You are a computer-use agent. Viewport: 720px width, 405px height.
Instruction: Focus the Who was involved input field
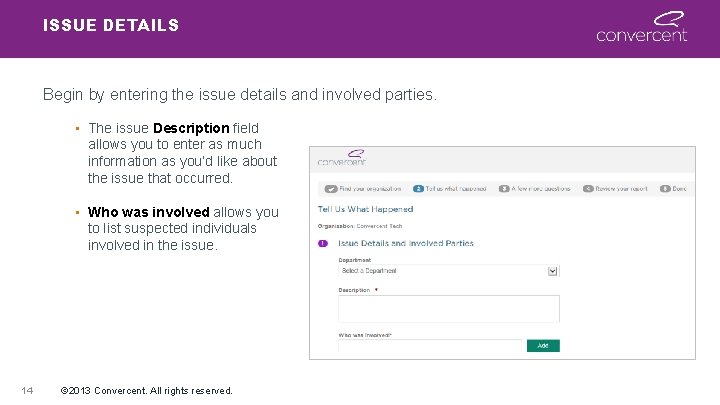pos(431,346)
